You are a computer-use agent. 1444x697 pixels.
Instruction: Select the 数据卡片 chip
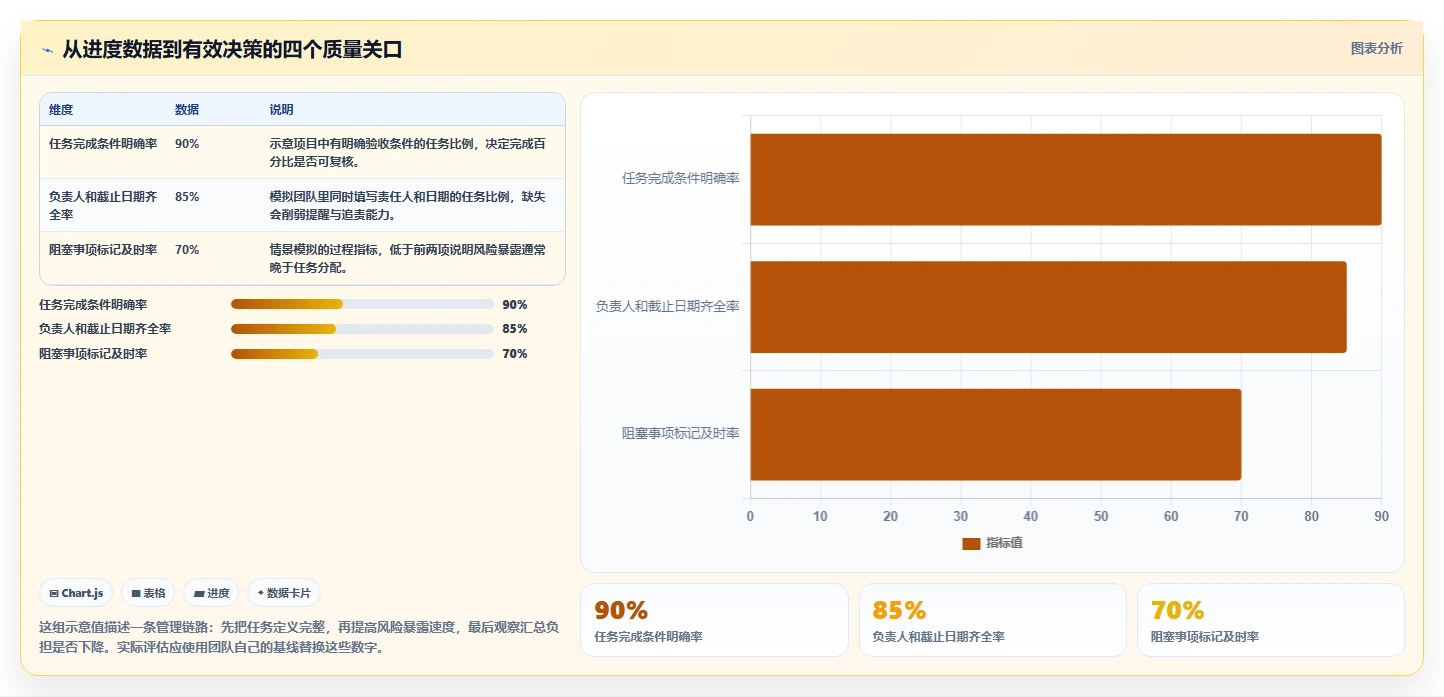[x=284, y=593]
